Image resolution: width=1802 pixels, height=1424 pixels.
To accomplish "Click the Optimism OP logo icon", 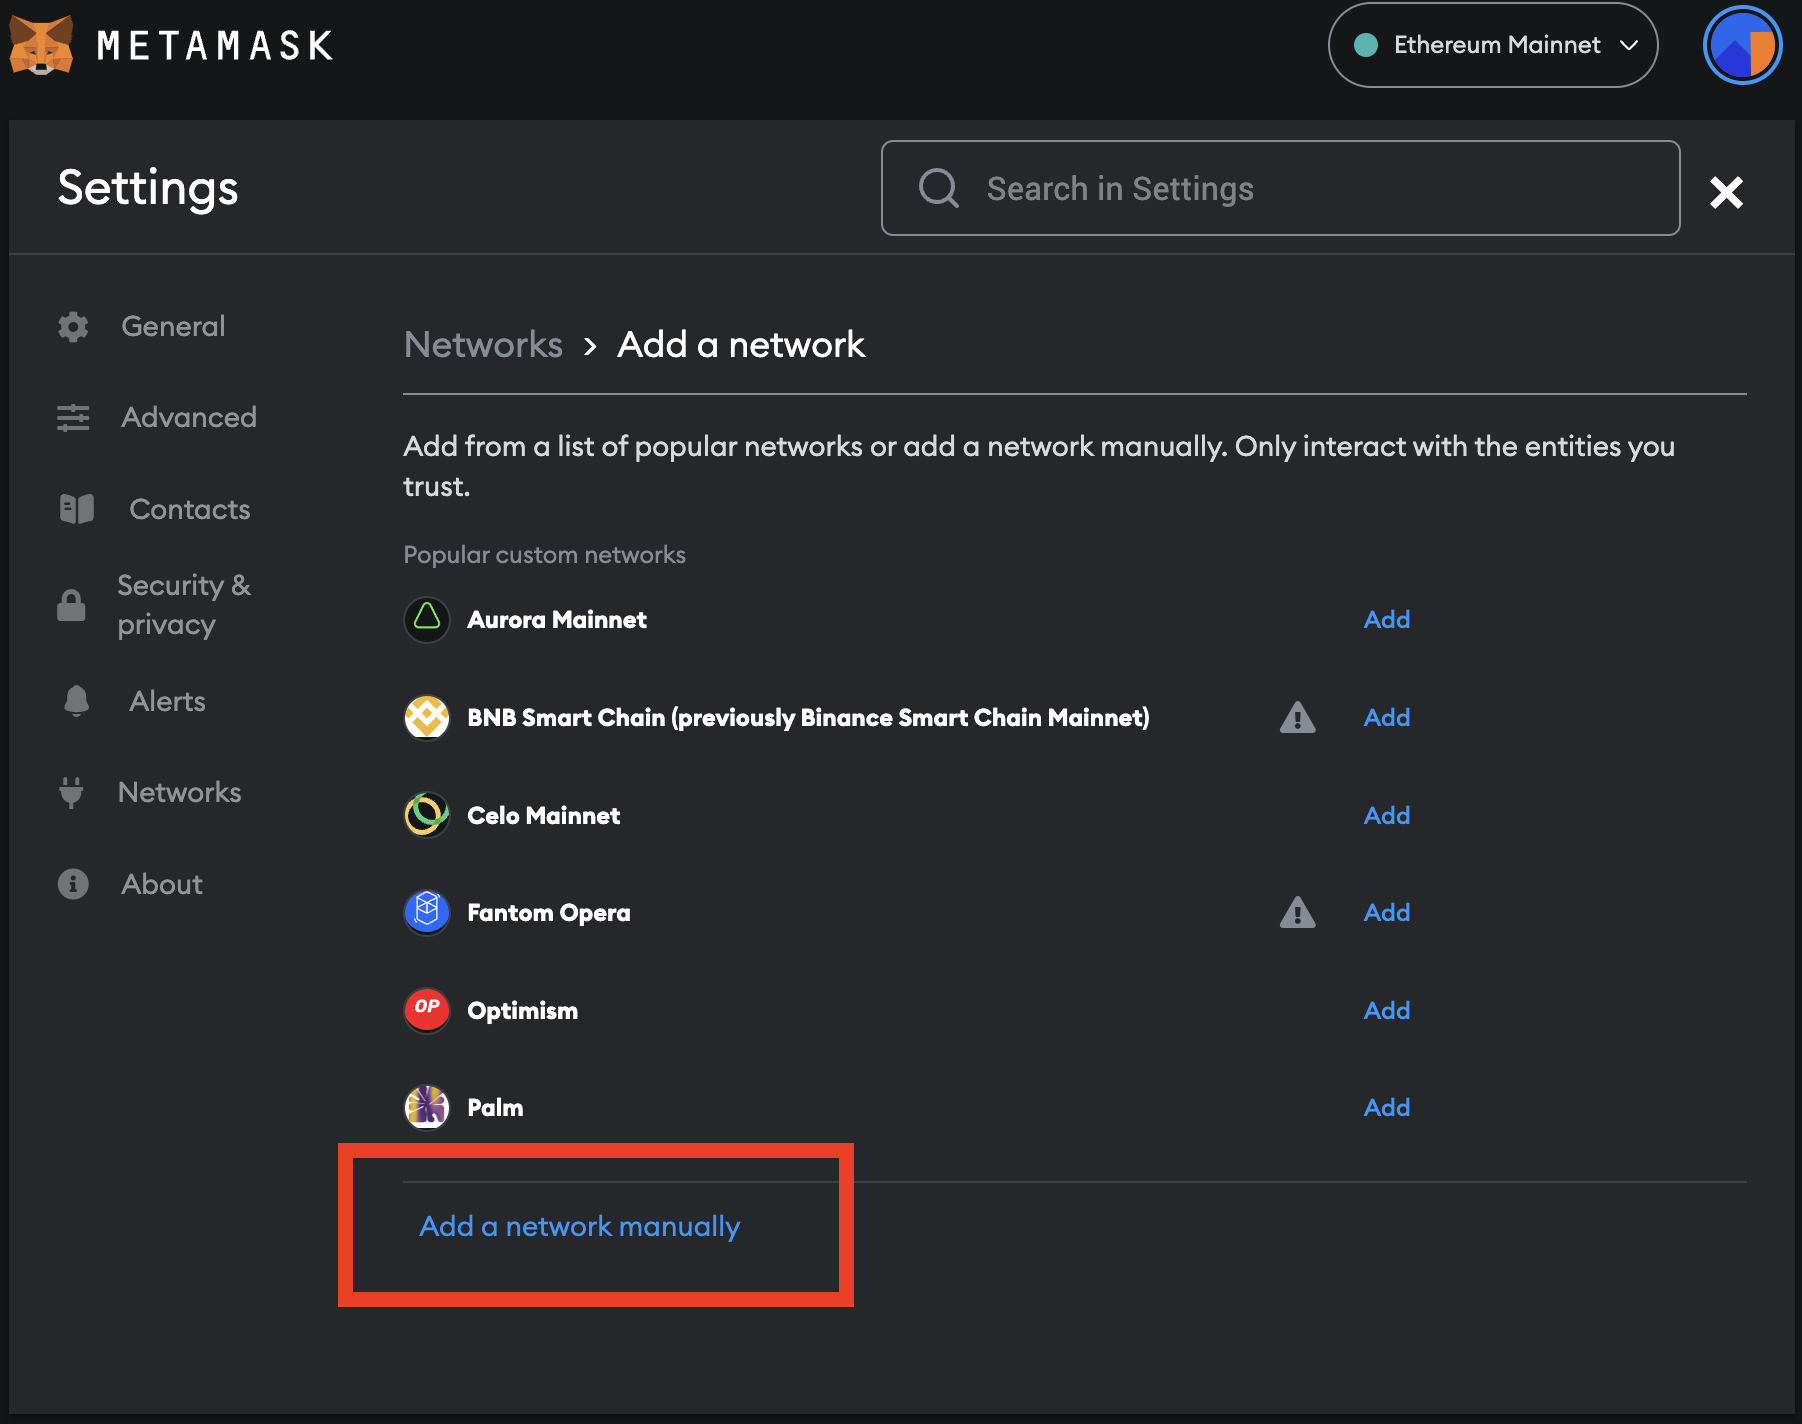I will point(427,1010).
